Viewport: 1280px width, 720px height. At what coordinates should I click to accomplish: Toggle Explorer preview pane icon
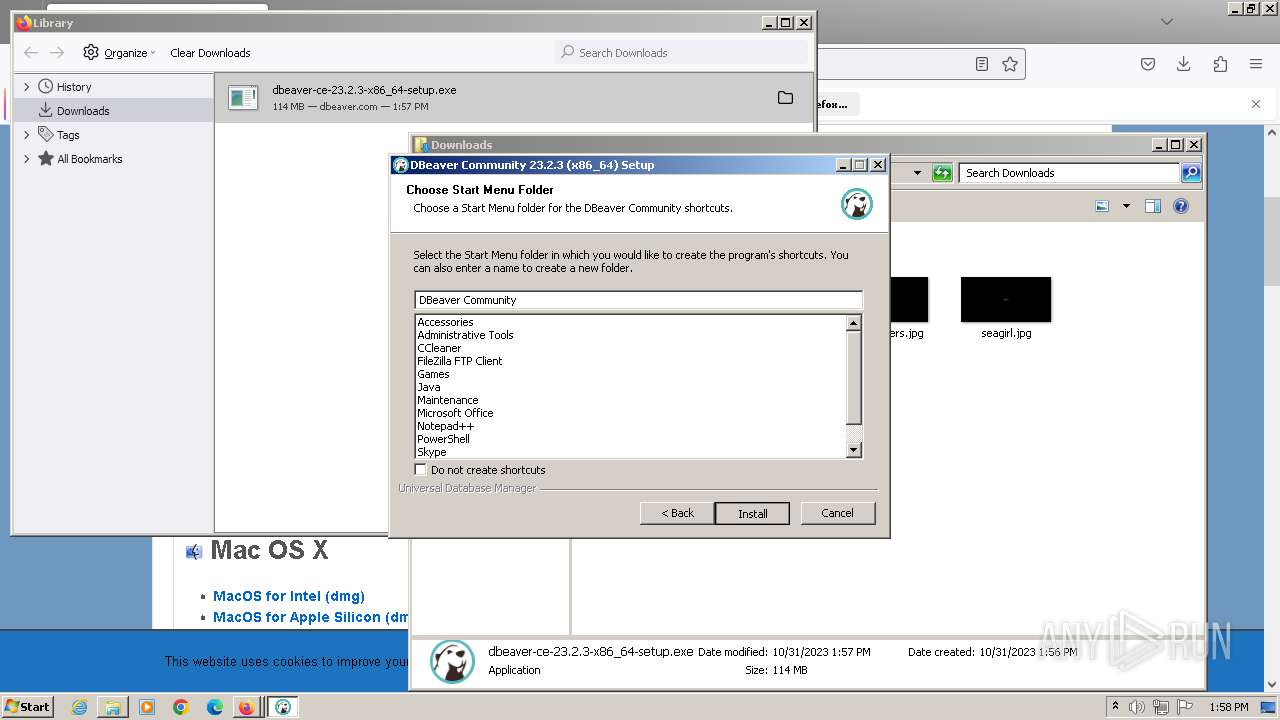[1153, 206]
